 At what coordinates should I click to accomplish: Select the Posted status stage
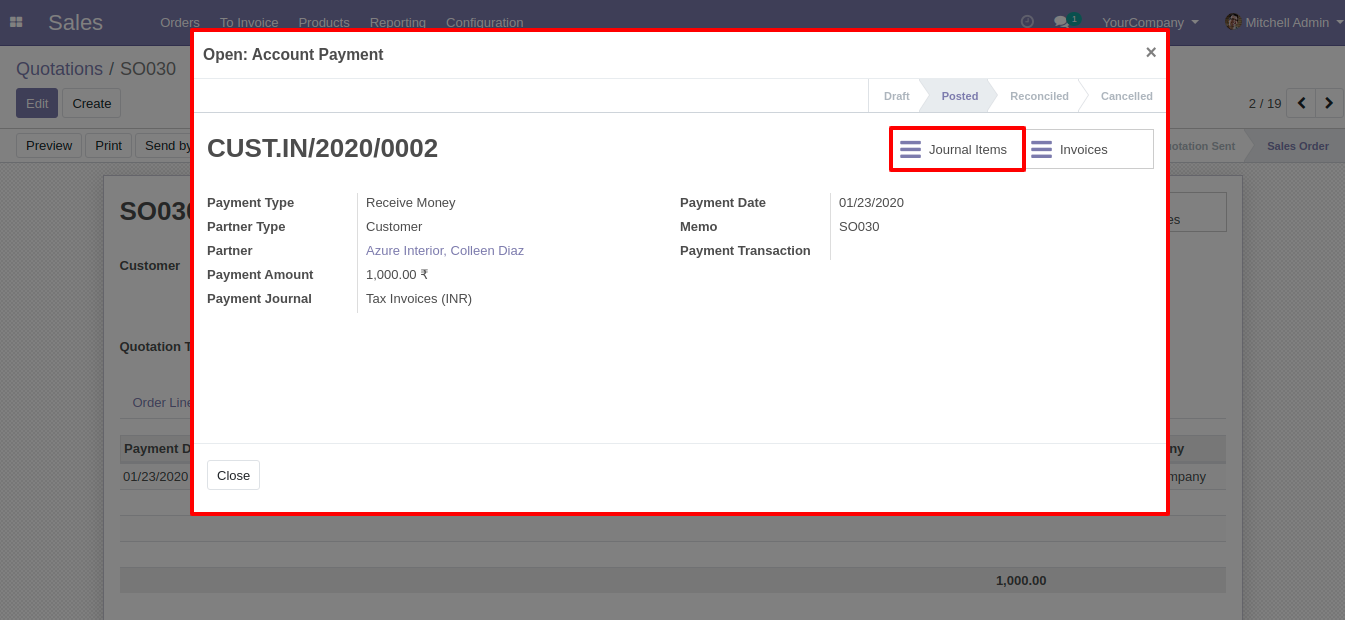click(x=960, y=96)
